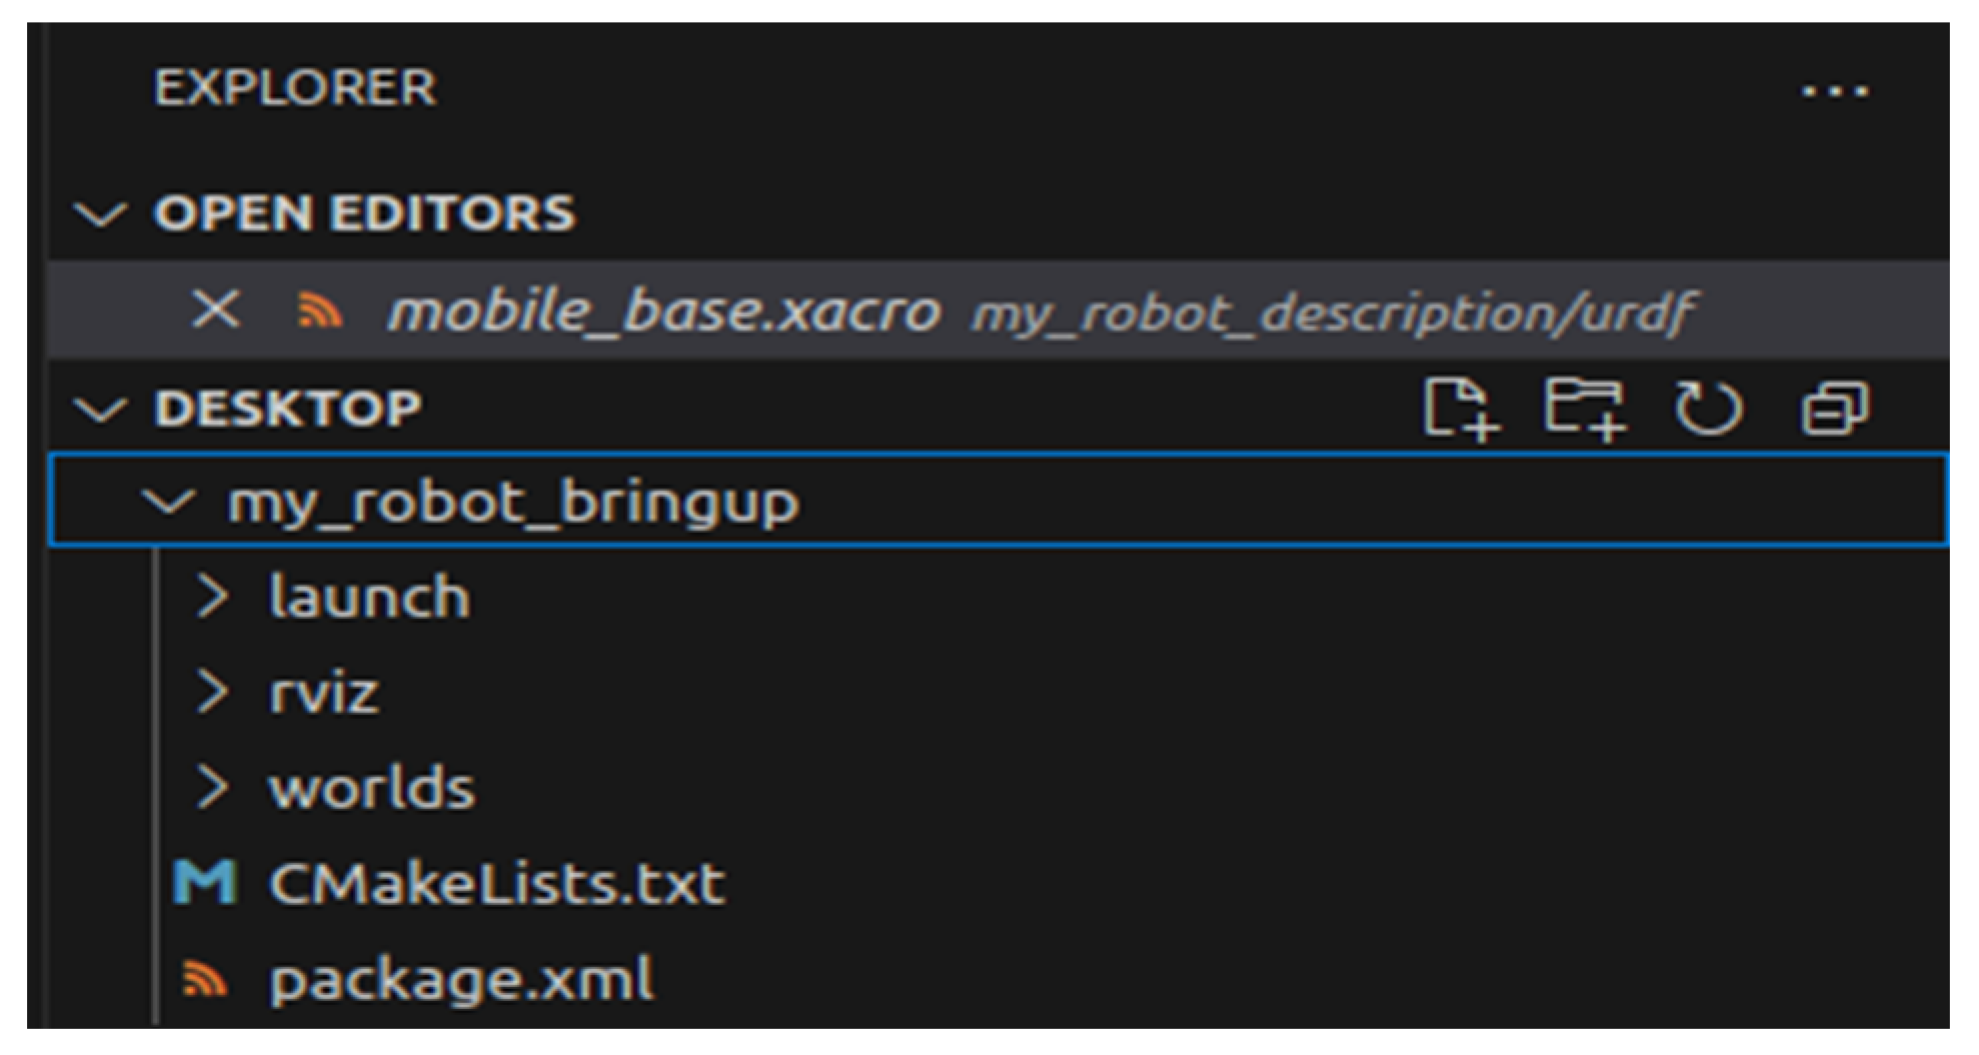Refresh the Explorer file tree

click(1708, 408)
